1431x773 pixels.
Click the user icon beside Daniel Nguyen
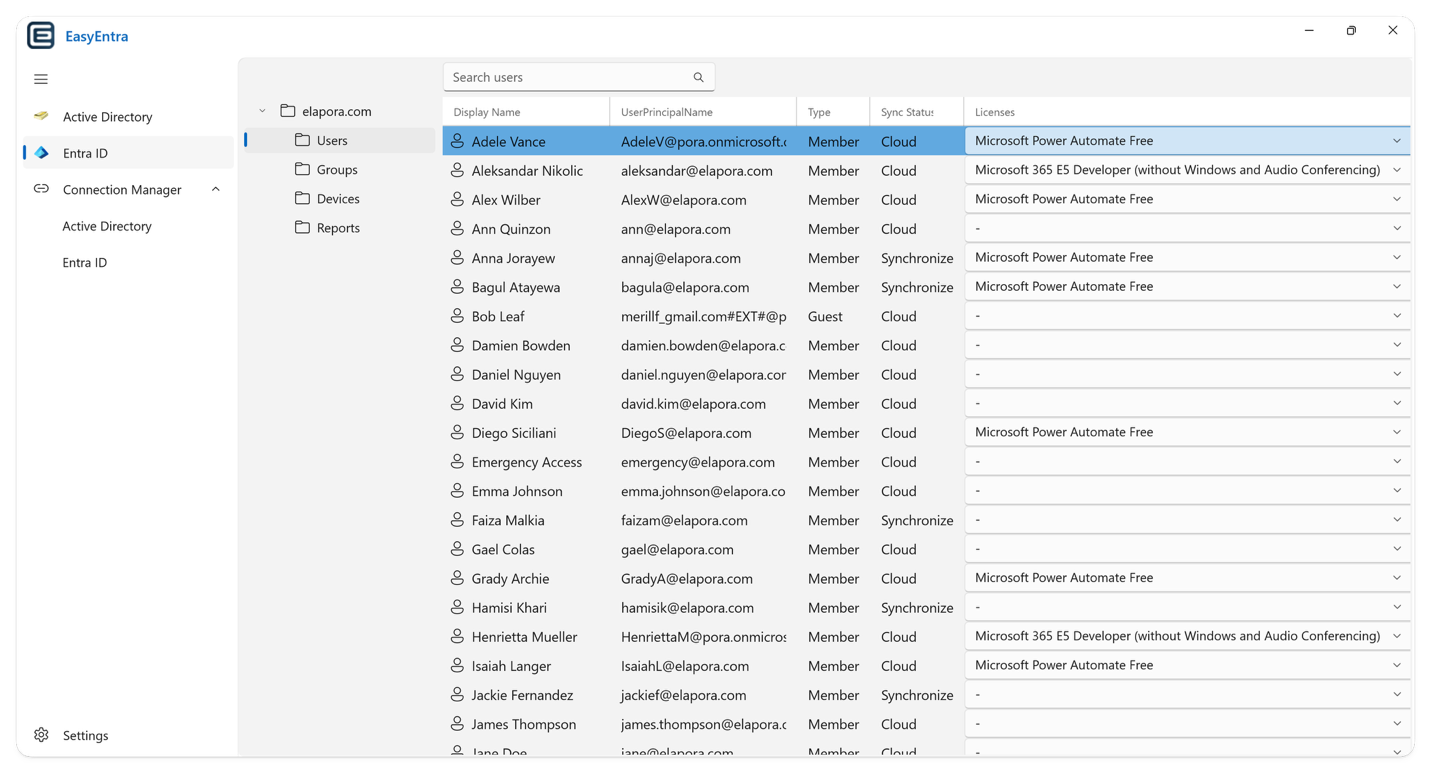(457, 374)
